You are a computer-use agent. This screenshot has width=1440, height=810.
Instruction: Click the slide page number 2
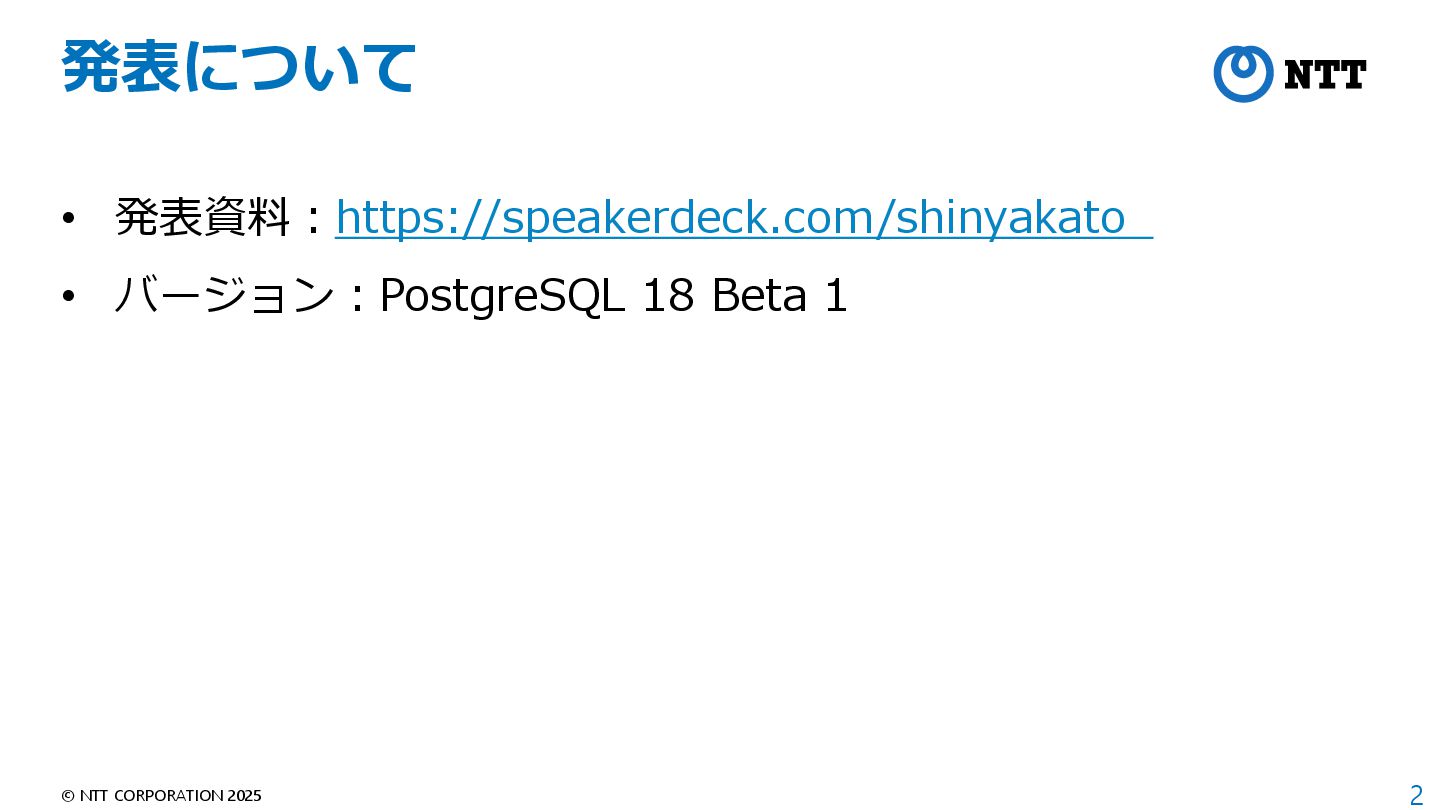[x=1416, y=796]
